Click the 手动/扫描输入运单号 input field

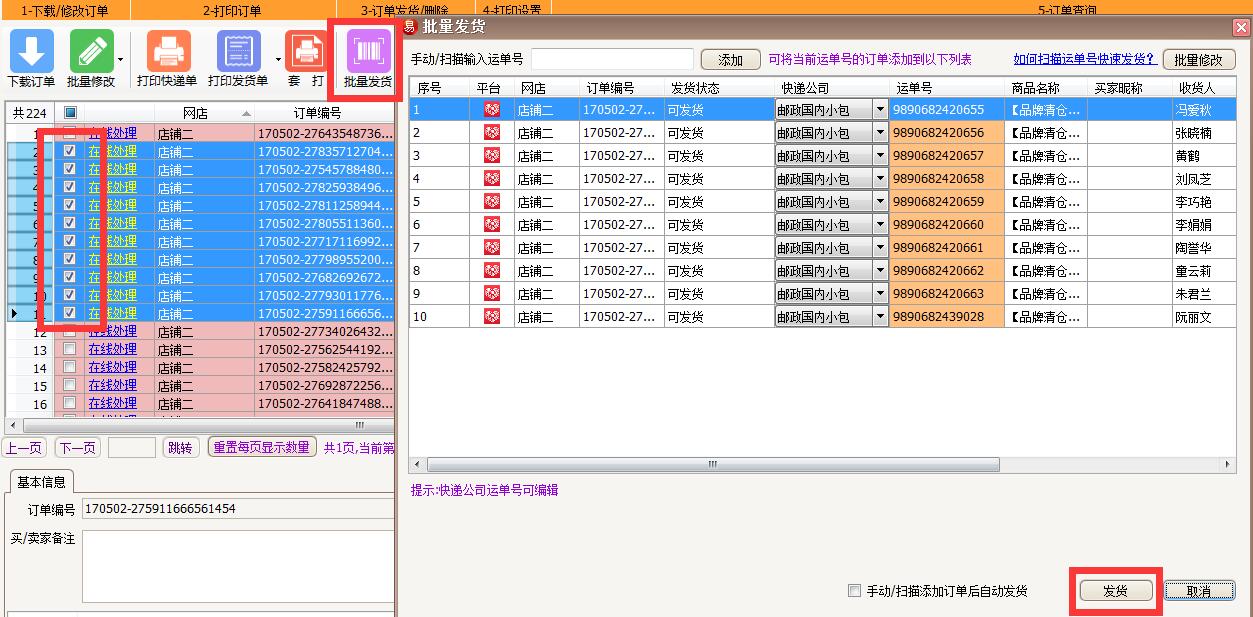[x=612, y=59]
